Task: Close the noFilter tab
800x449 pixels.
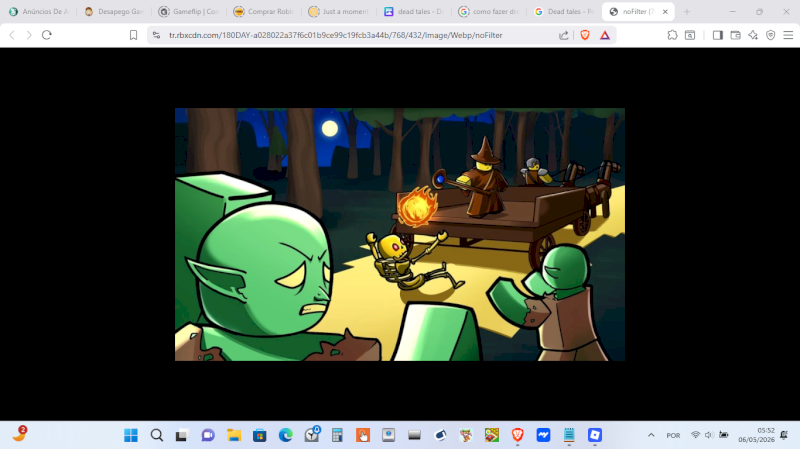Action: pos(665,11)
